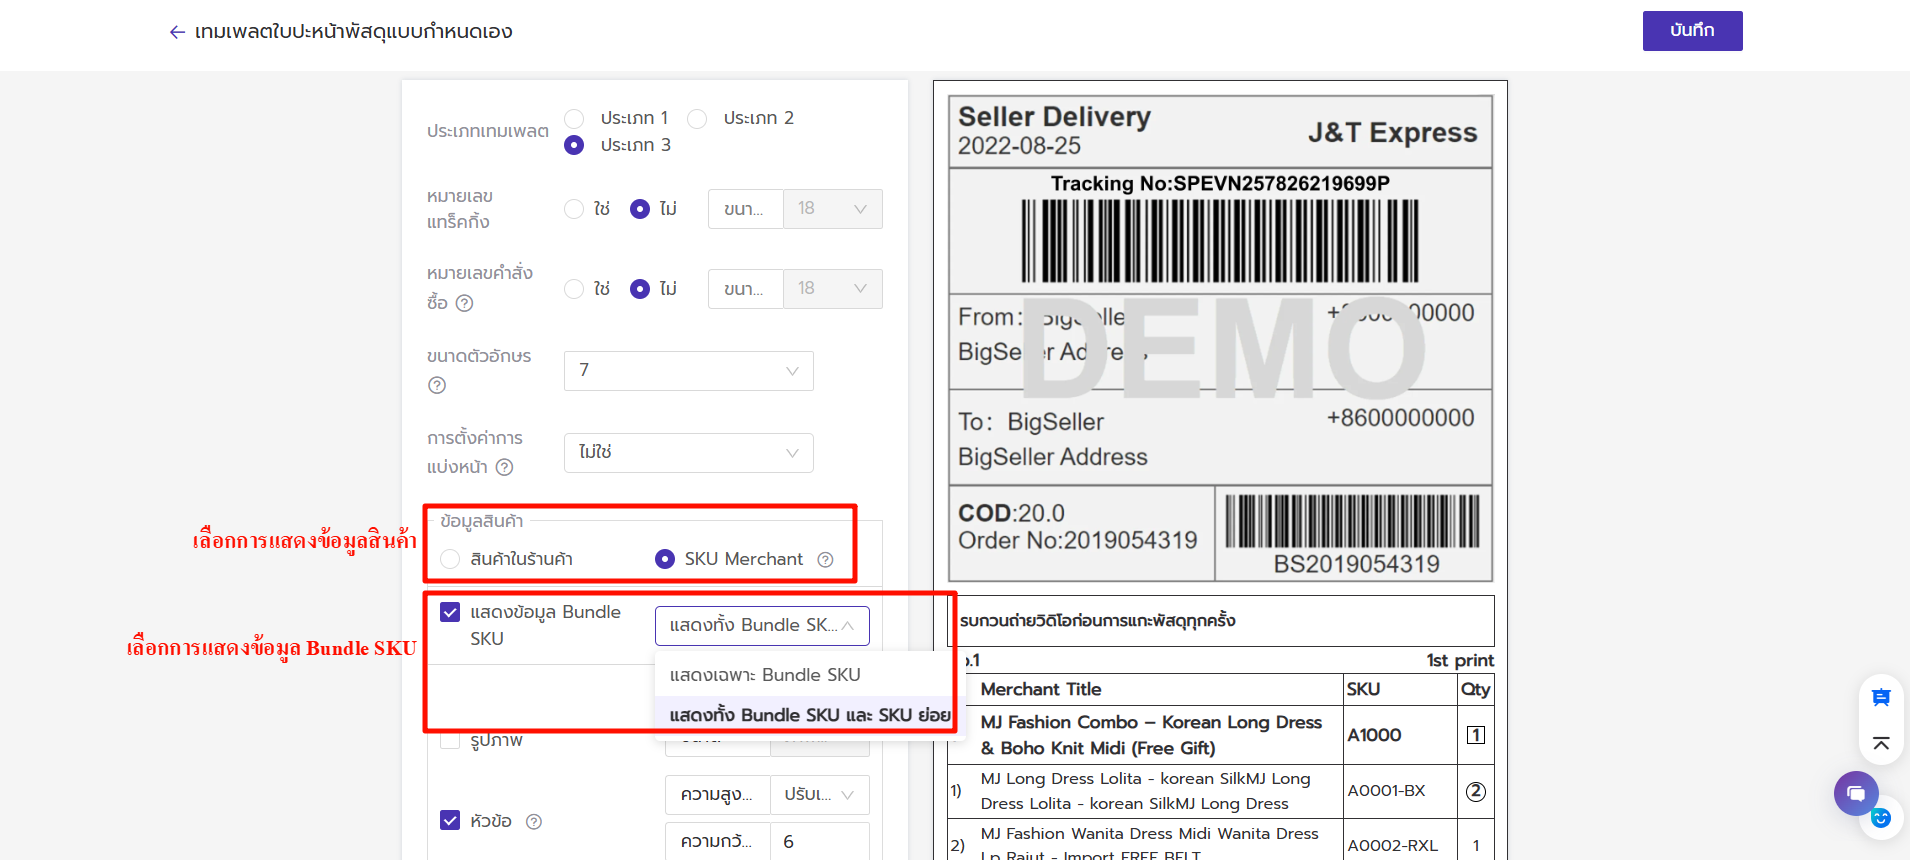The width and height of the screenshot is (1910, 860).
Task: Click the circled quantity 2 in preview
Action: [1475, 792]
